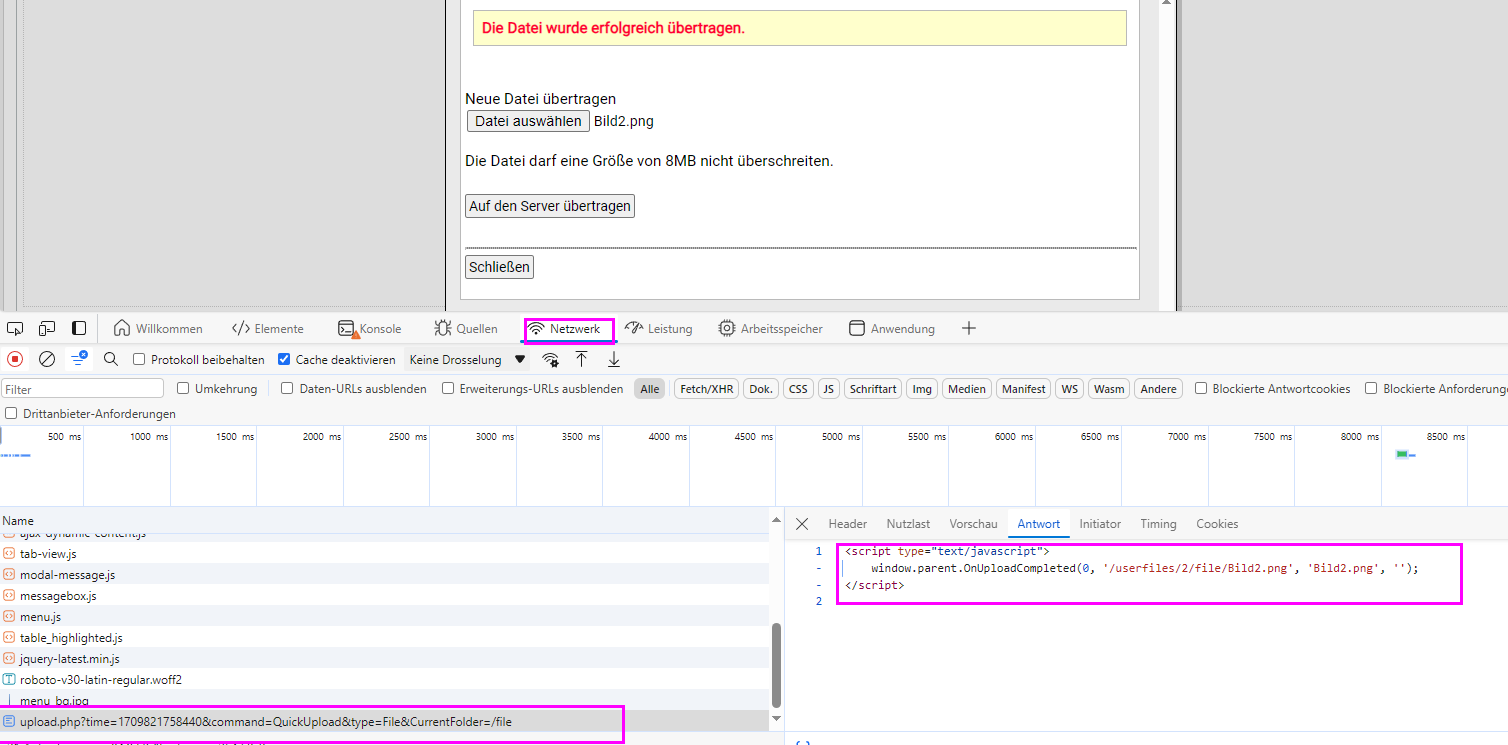Toggle device emulation icon
Screen dimensions: 1508x745
click(47, 328)
